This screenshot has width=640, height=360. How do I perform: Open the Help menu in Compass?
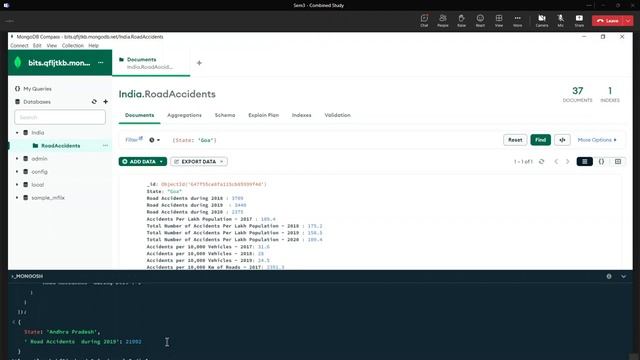[x=93, y=46]
